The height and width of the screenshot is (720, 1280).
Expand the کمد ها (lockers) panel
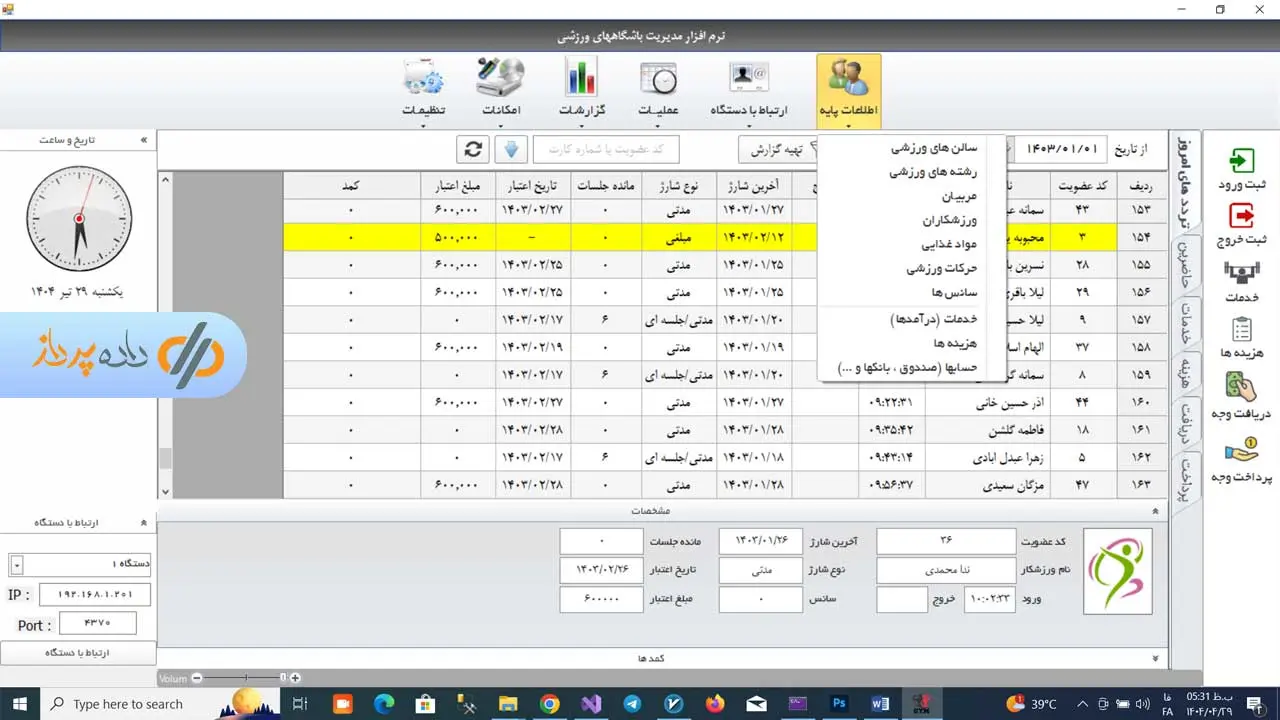coord(1155,659)
